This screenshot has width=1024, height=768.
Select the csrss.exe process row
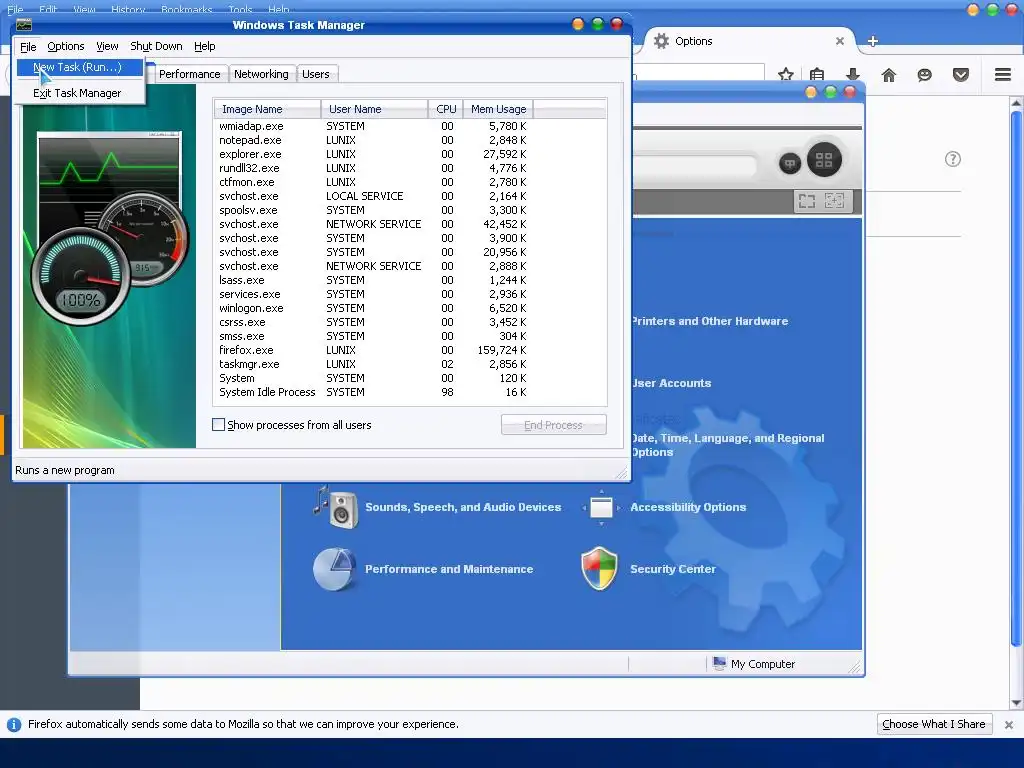409,323
